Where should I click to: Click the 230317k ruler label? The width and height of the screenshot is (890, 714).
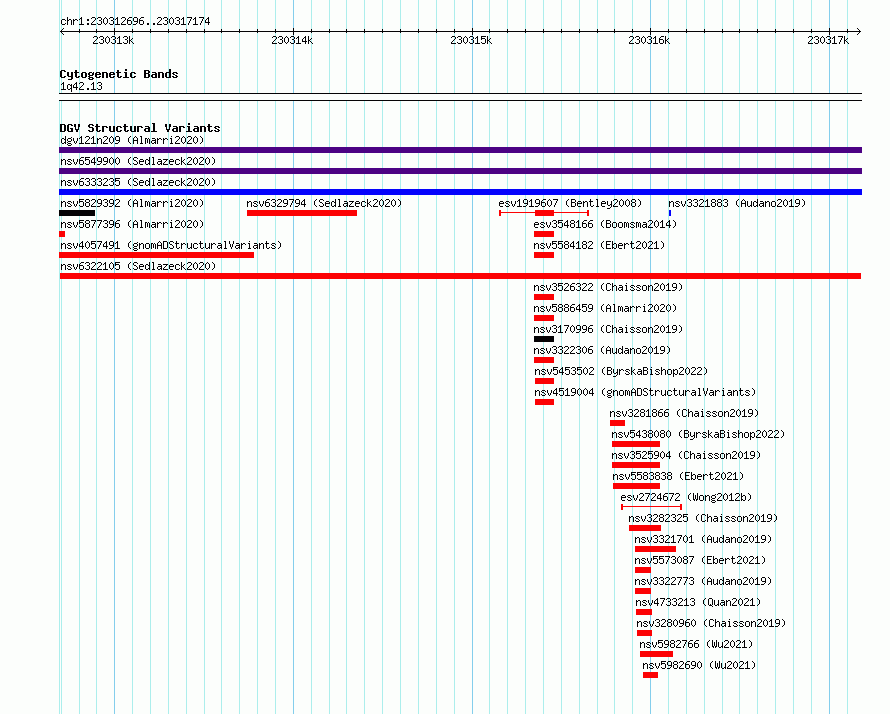point(828,40)
